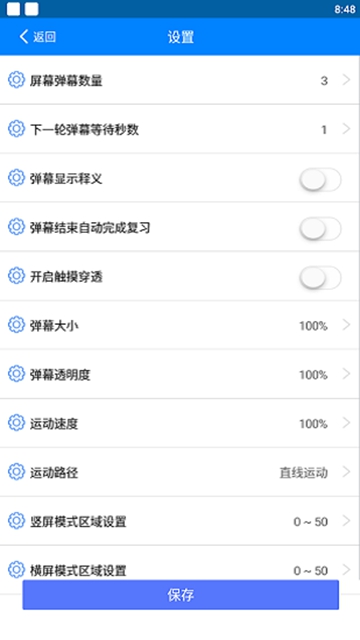The height and width of the screenshot is (640, 360).
Task: Expand 弹幕大小 chevron next to 100%
Action: [346, 325]
